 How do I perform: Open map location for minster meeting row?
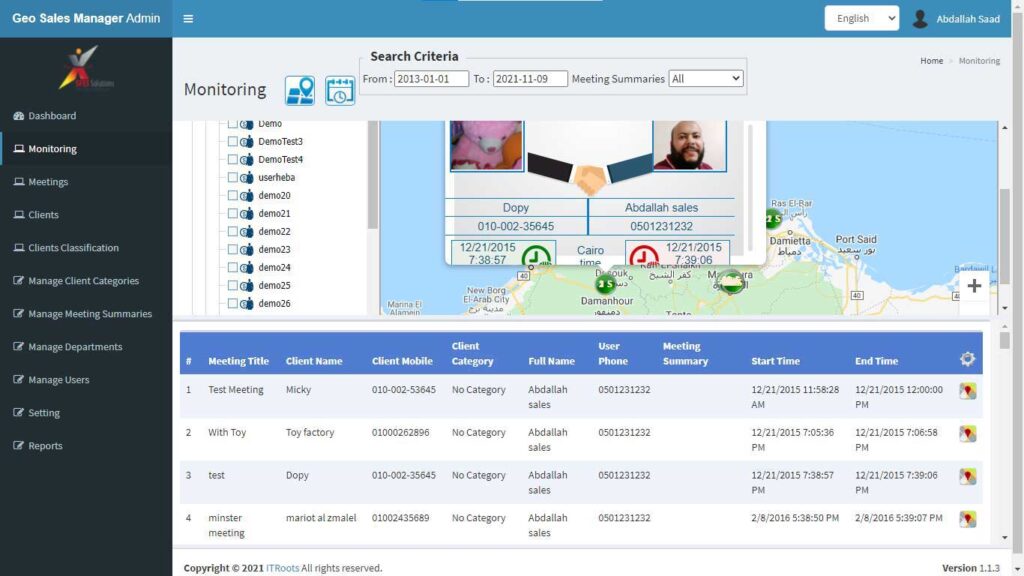pyautogui.click(x=967, y=519)
